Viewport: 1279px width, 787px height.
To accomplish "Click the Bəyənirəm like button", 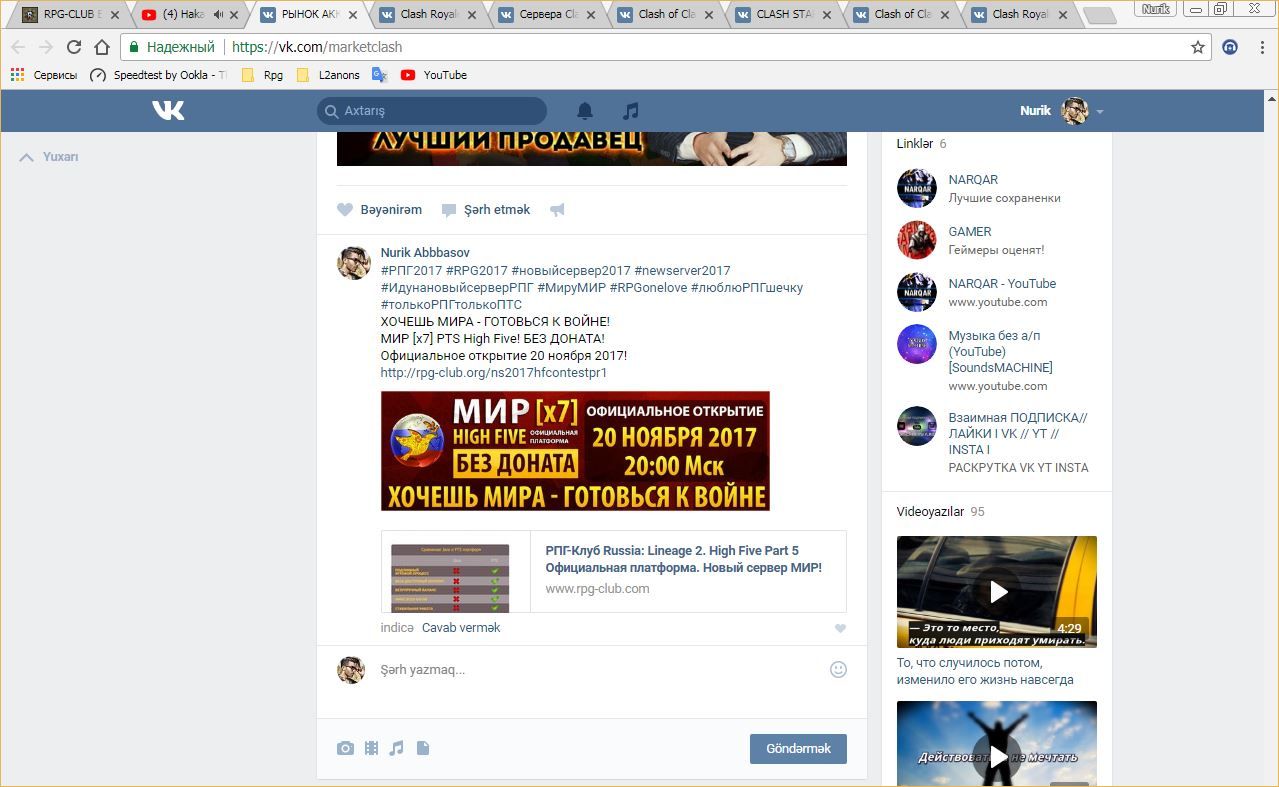I will pyautogui.click(x=380, y=210).
